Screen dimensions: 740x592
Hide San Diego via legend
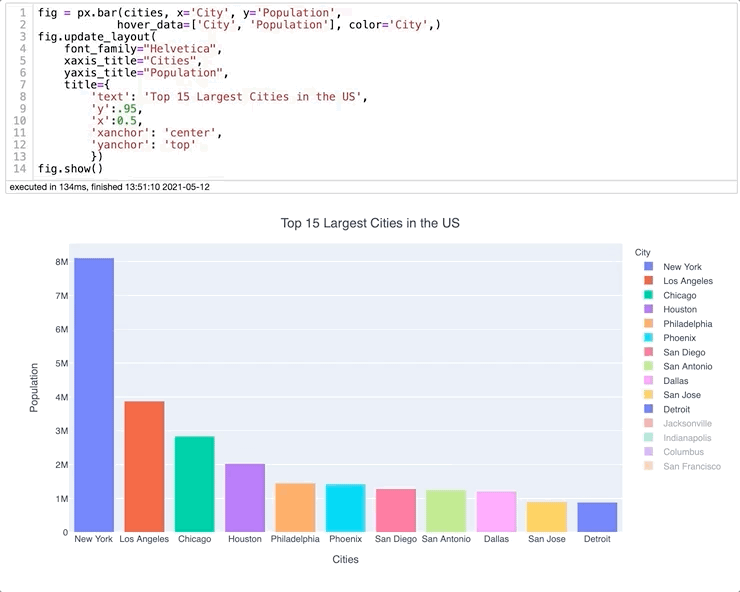pyautogui.click(x=675, y=352)
